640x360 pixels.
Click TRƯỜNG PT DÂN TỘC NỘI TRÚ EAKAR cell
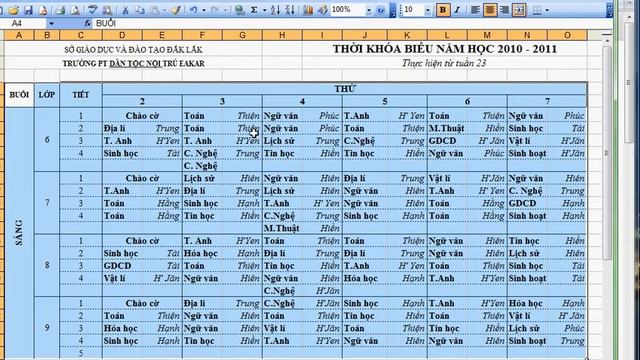133,64
